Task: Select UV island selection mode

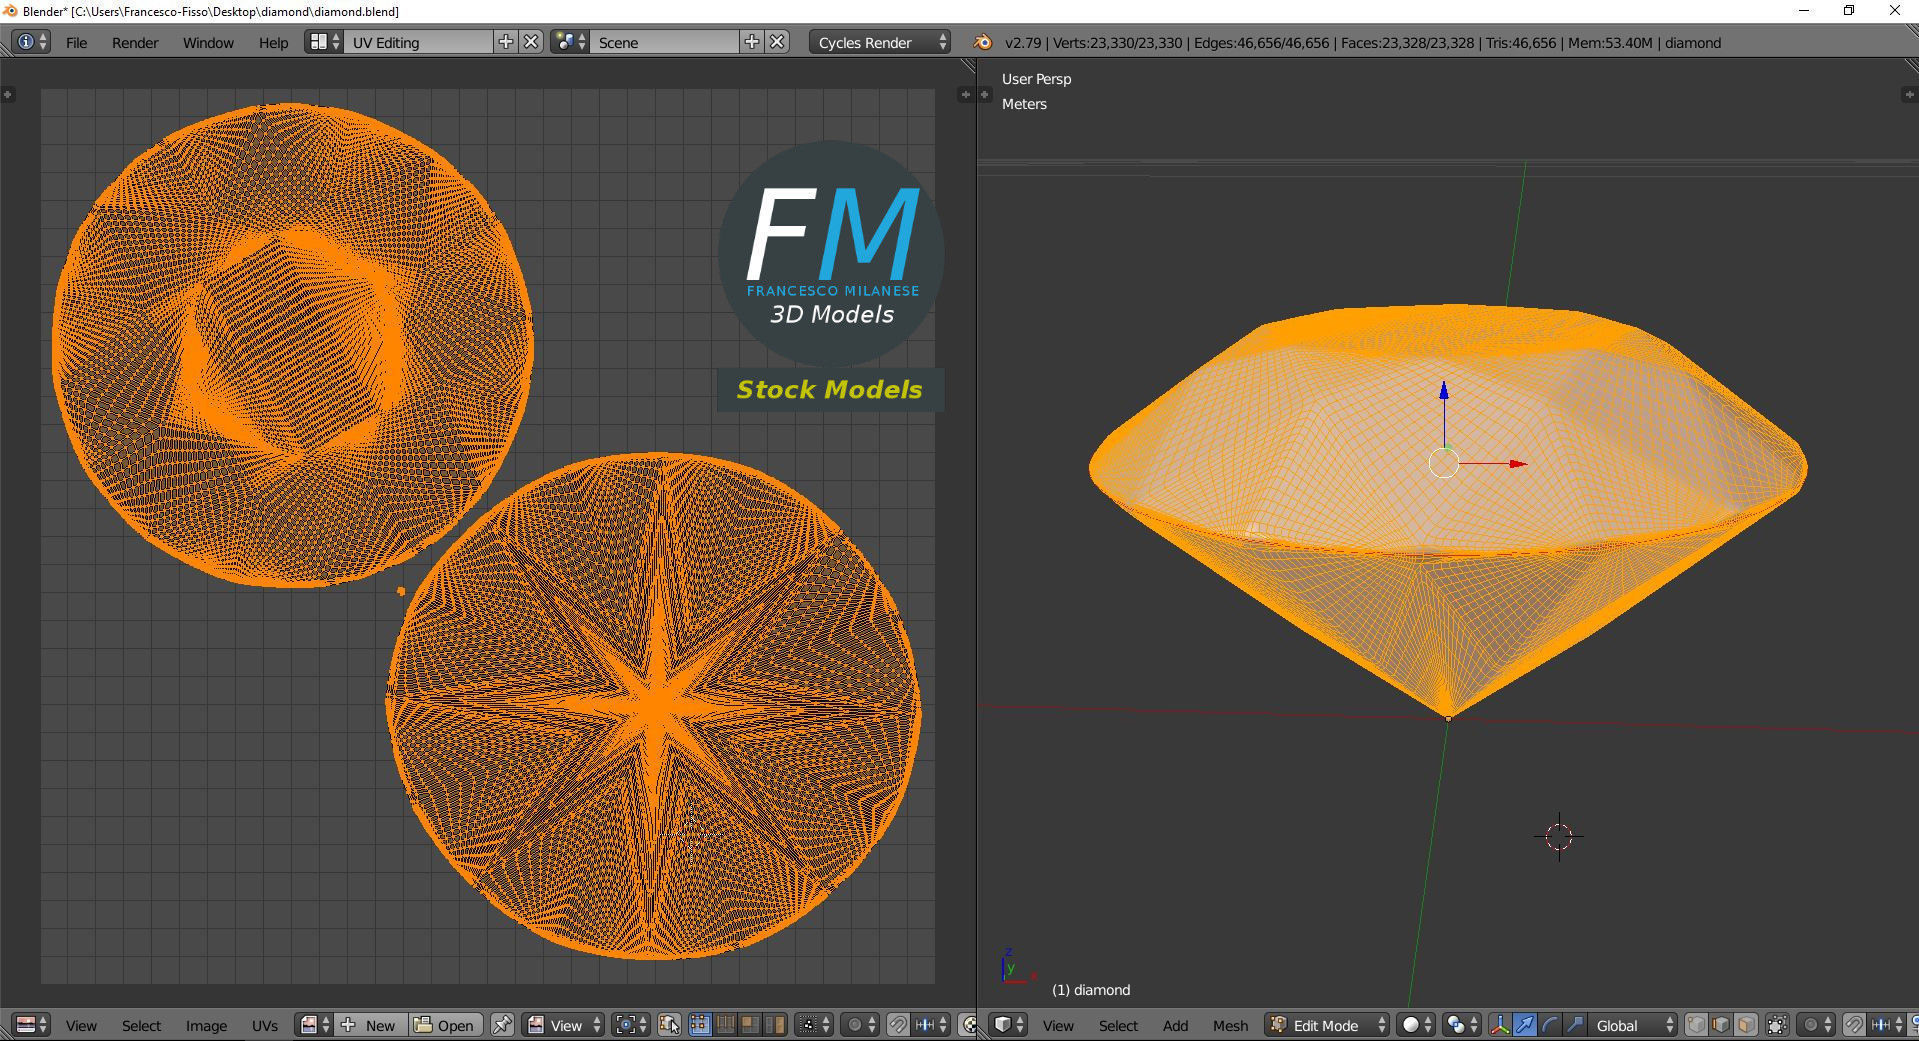Action: tap(775, 1025)
